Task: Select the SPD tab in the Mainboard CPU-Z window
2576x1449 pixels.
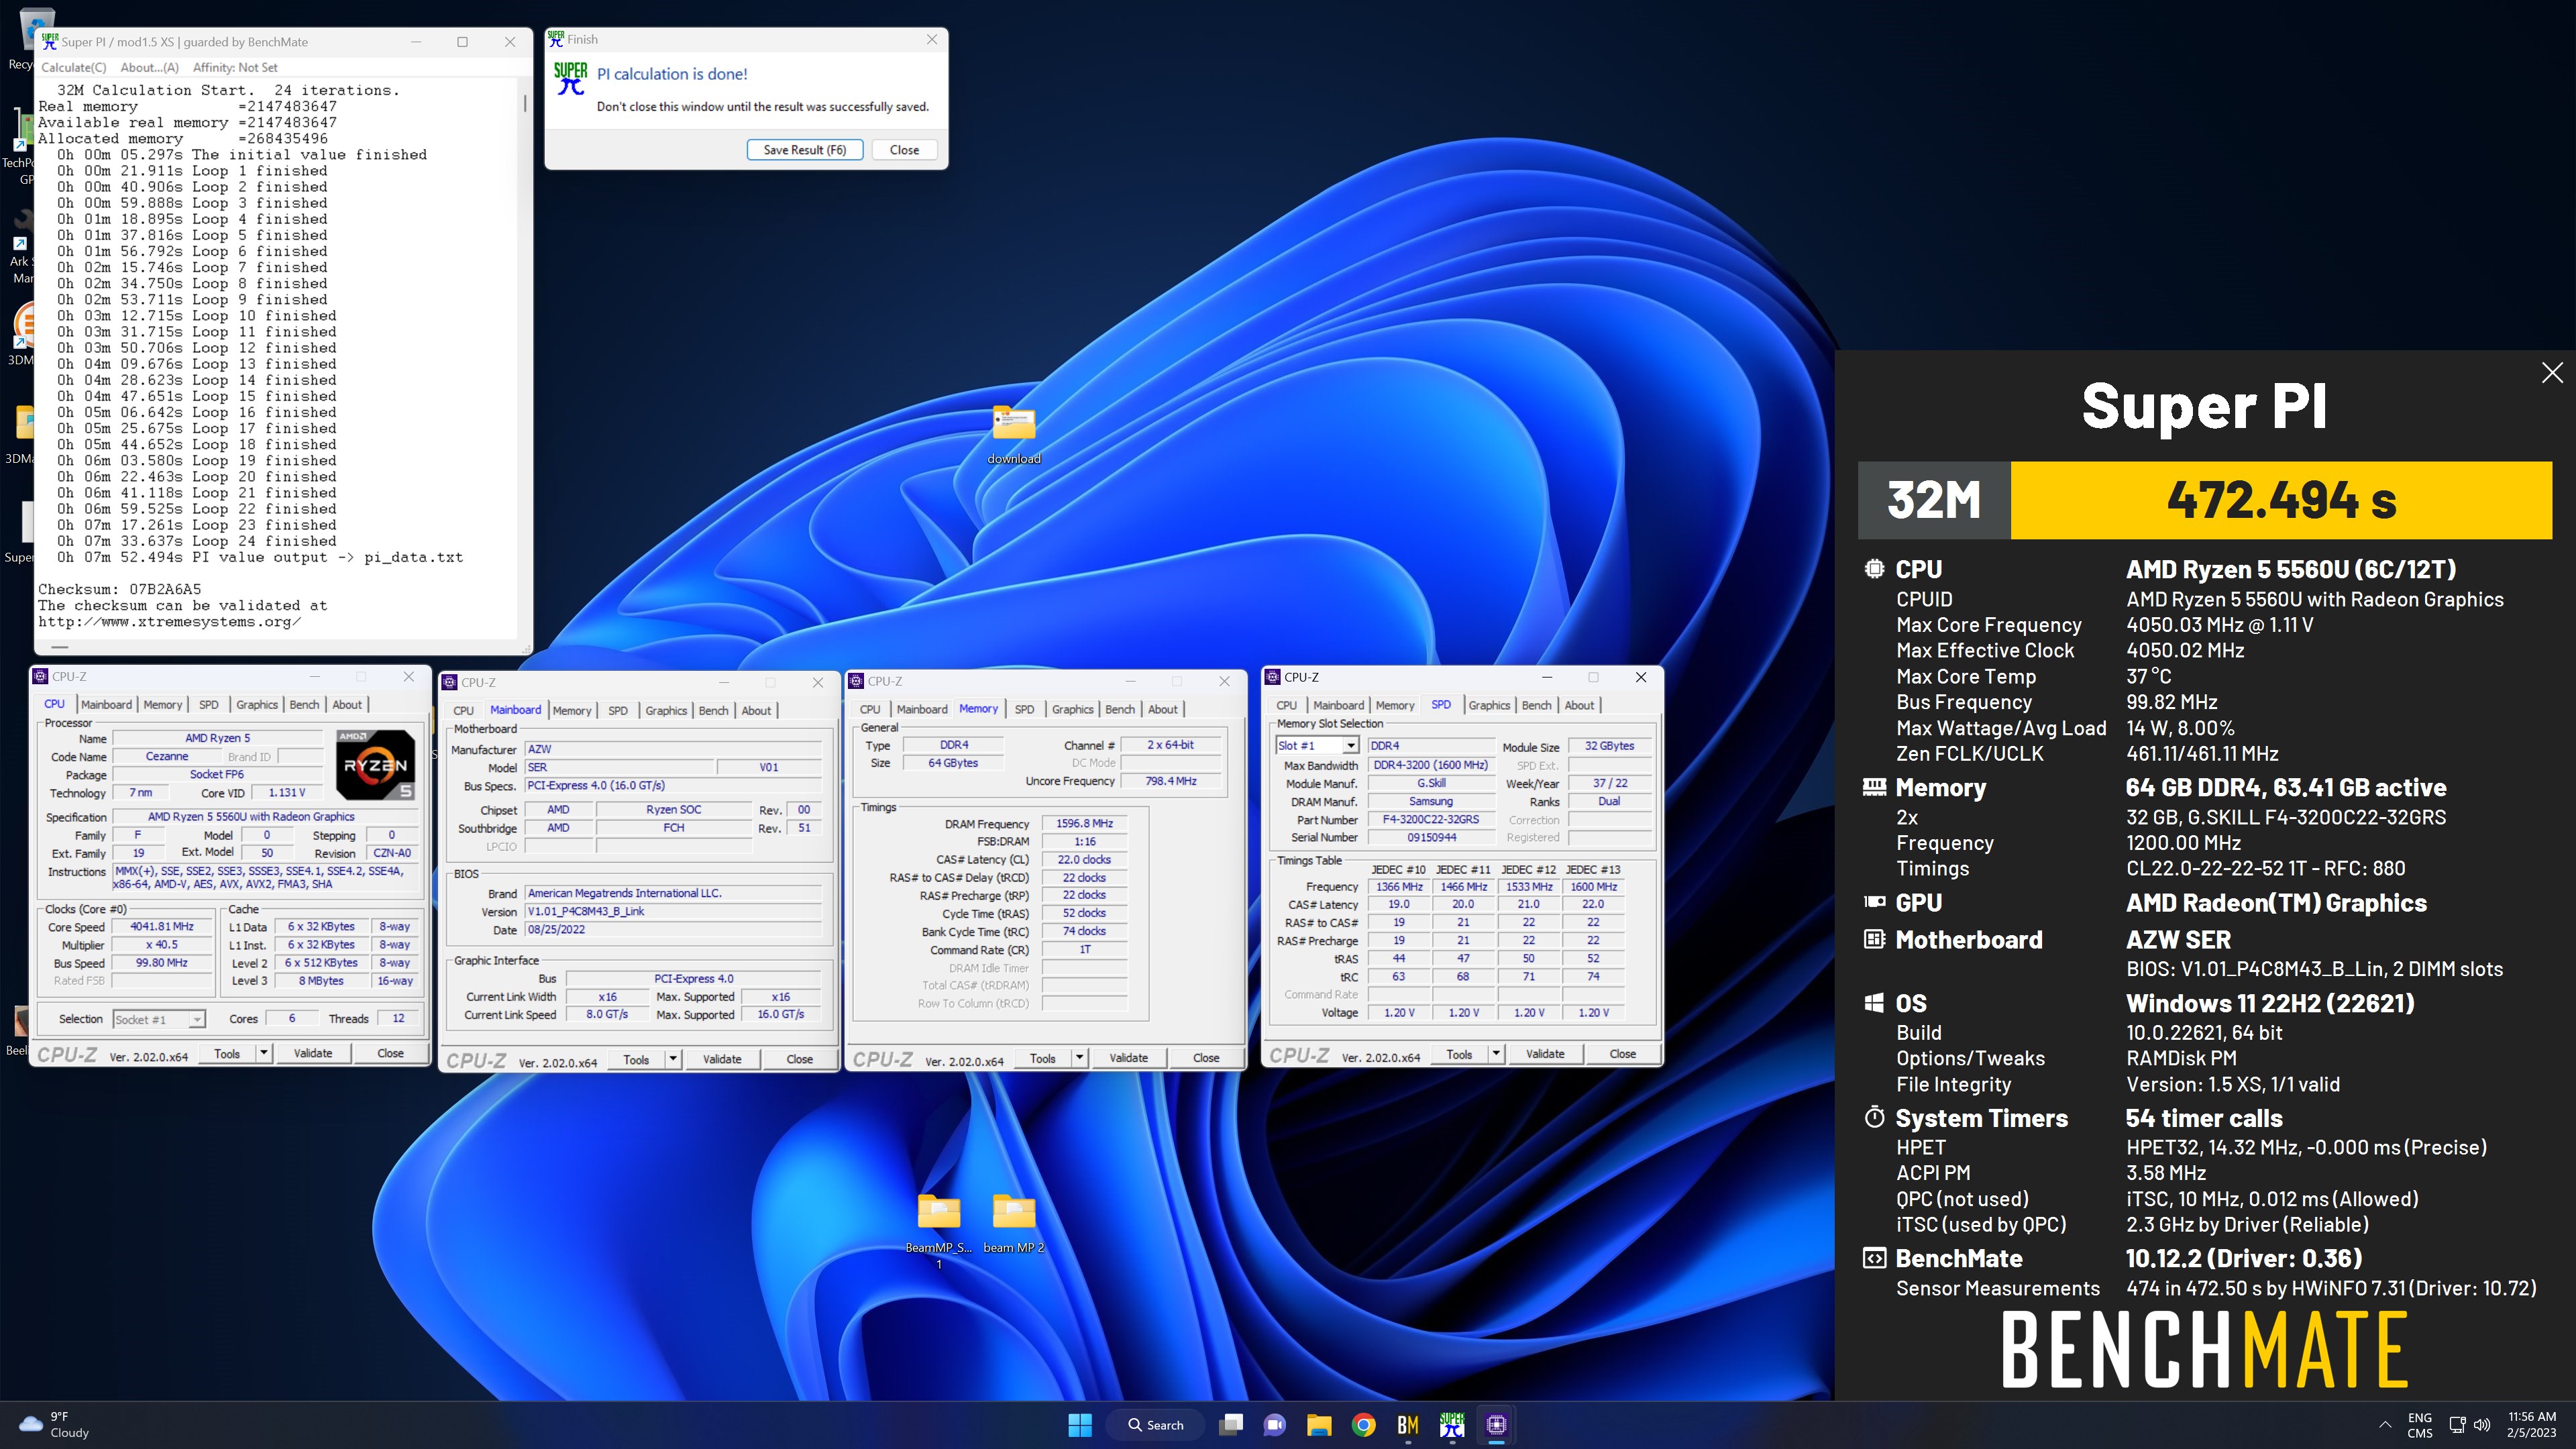Action: [618, 711]
